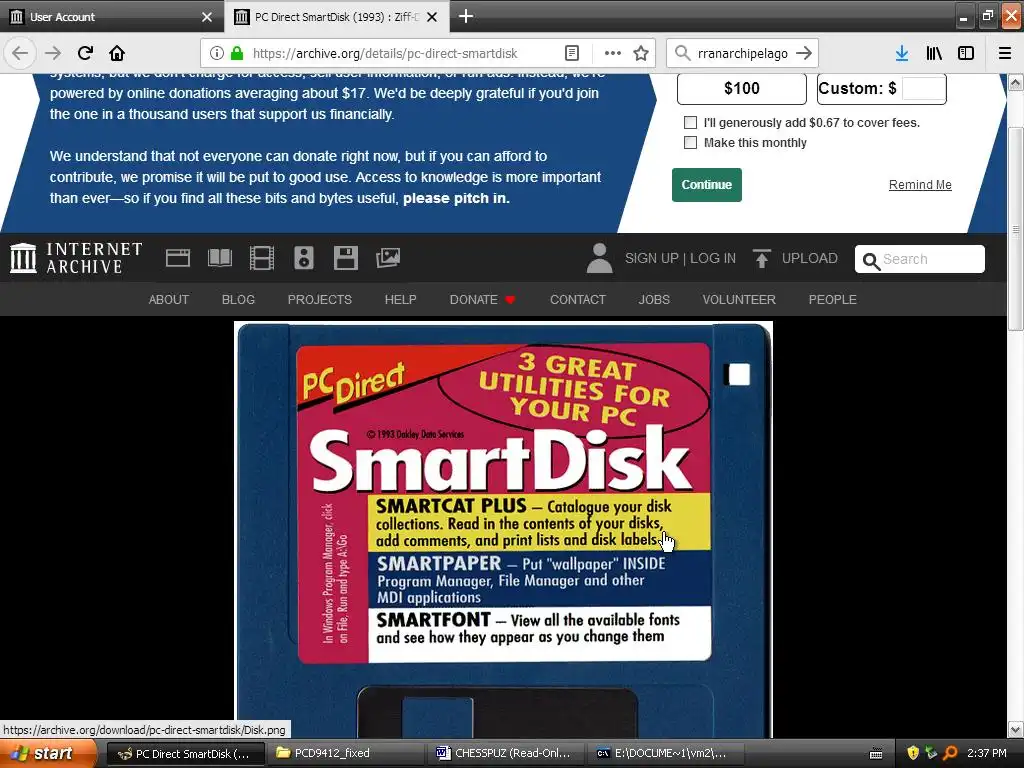The height and width of the screenshot is (768, 1024).
Task: Bookmark this page with the star icon
Action: tap(641, 53)
